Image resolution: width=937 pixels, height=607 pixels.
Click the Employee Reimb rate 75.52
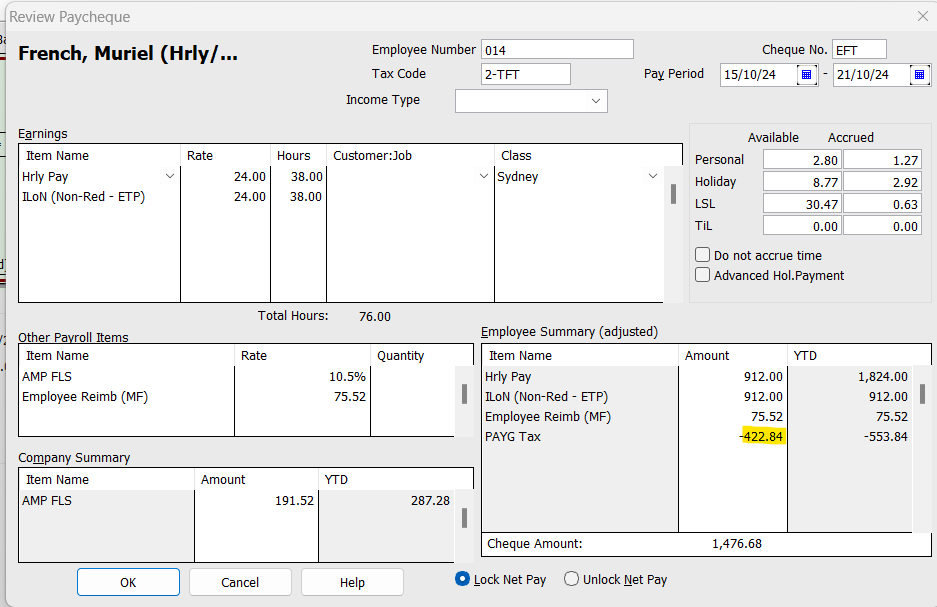click(350, 397)
